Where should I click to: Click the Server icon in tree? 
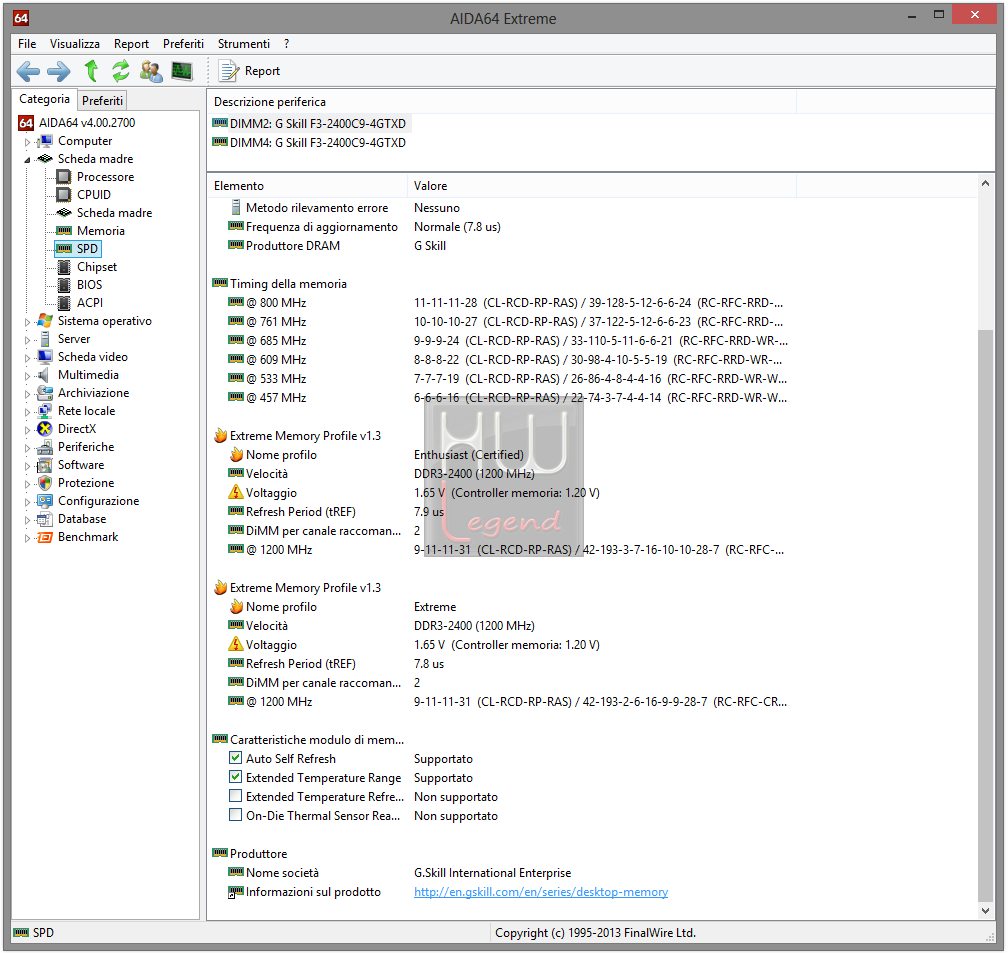[44, 339]
